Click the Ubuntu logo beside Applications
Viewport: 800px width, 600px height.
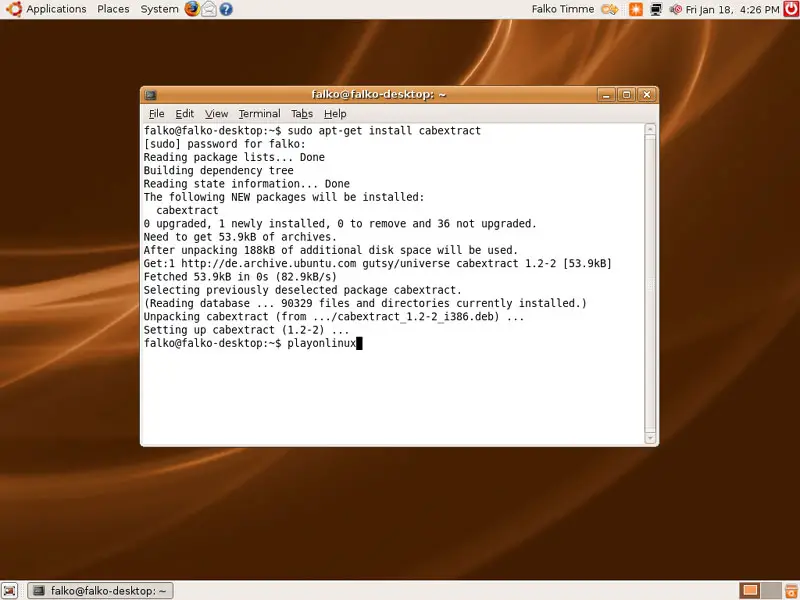14,9
